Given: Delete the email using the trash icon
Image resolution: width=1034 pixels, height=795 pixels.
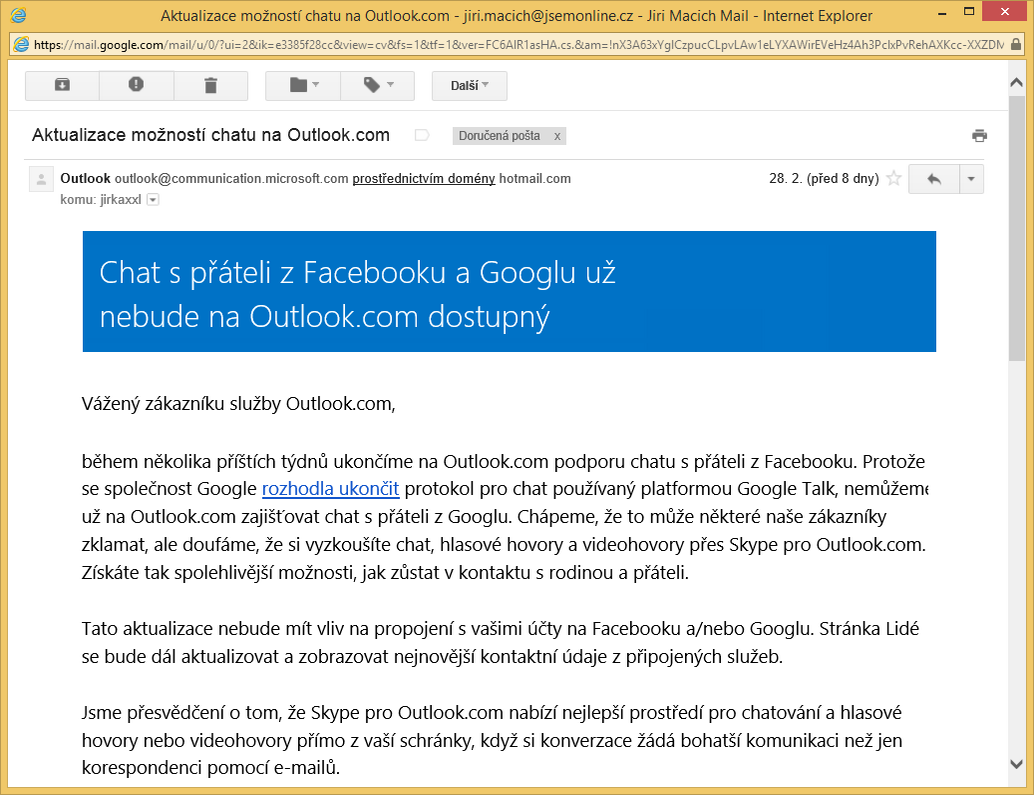Looking at the screenshot, I should point(210,86).
